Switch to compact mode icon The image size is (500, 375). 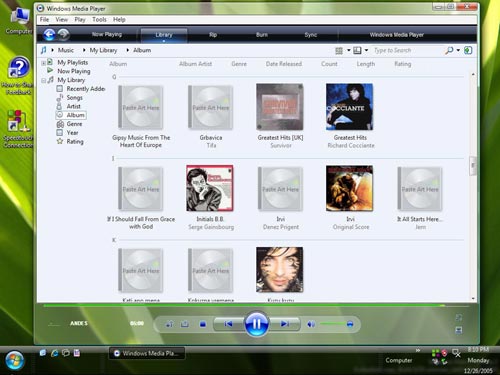pos(459,330)
